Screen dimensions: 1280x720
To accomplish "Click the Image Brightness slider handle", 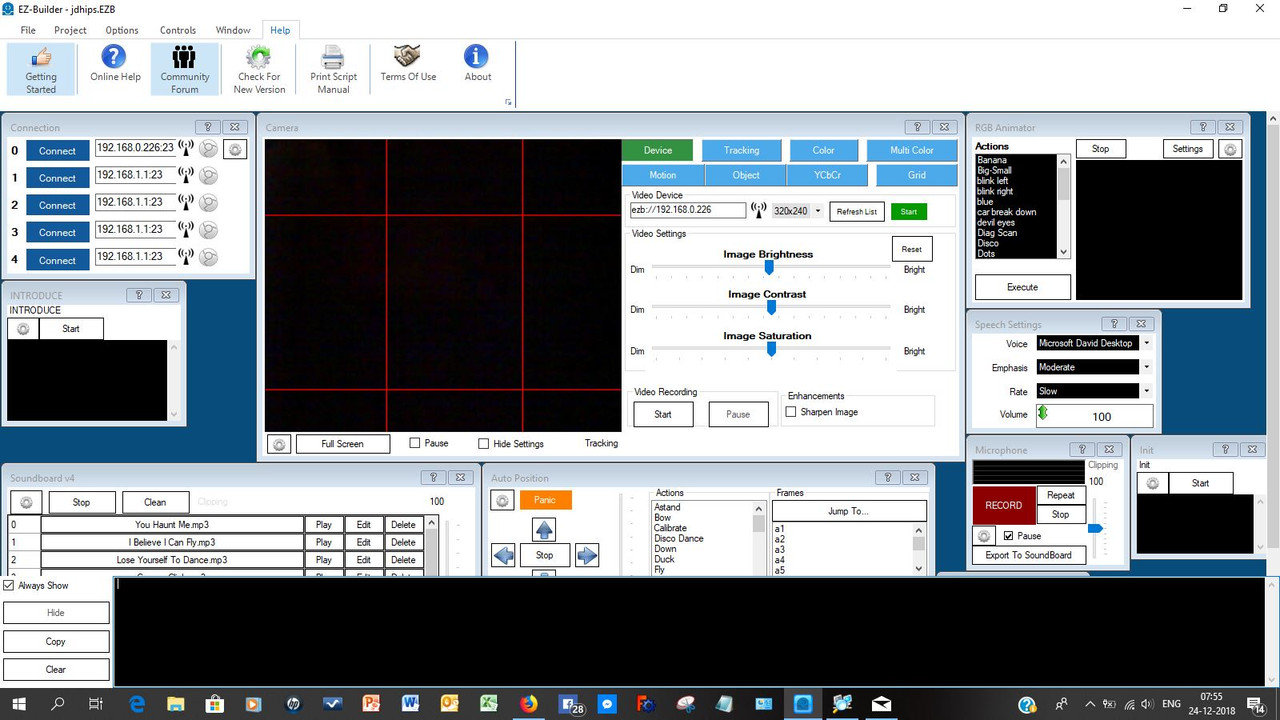I will (x=769, y=267).
